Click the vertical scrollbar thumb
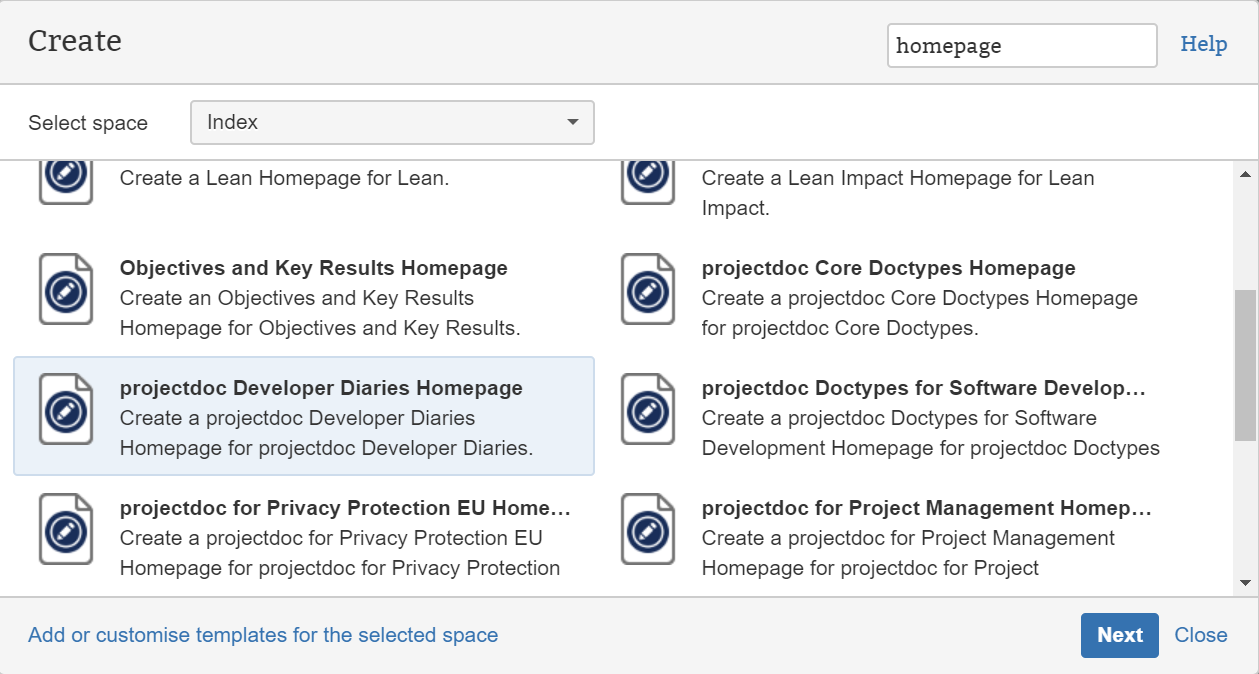 point(1245,365)
